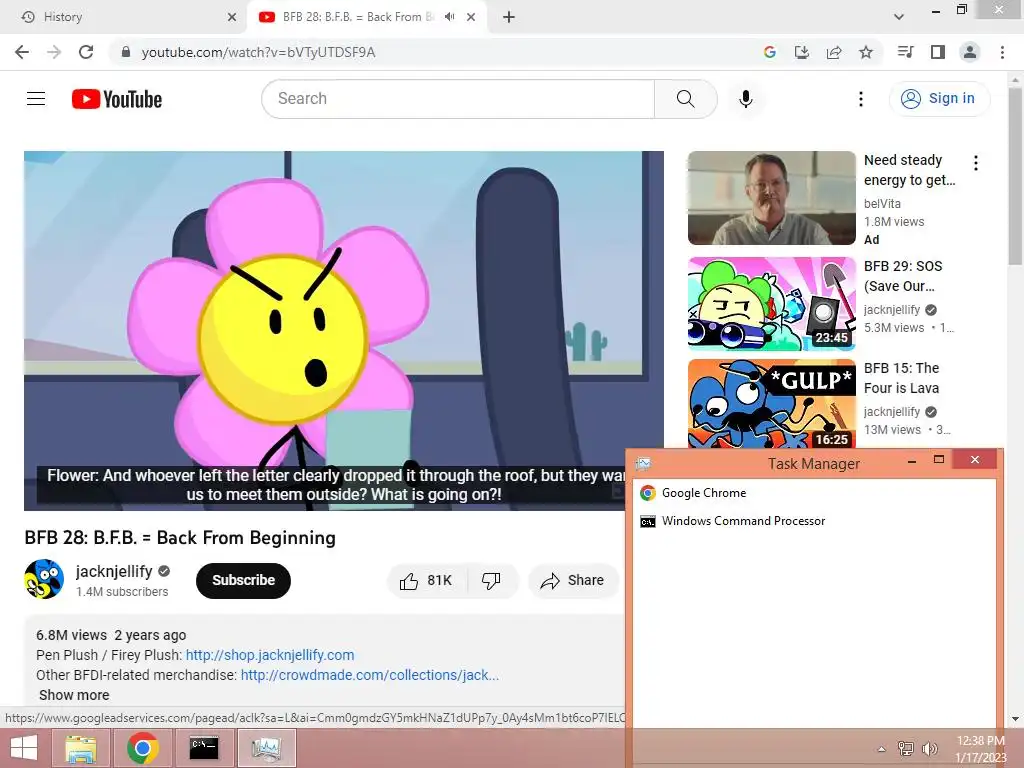Click Chrome icon on taskbar
Screen dimensions: 1024x768
tap(143, 748)
